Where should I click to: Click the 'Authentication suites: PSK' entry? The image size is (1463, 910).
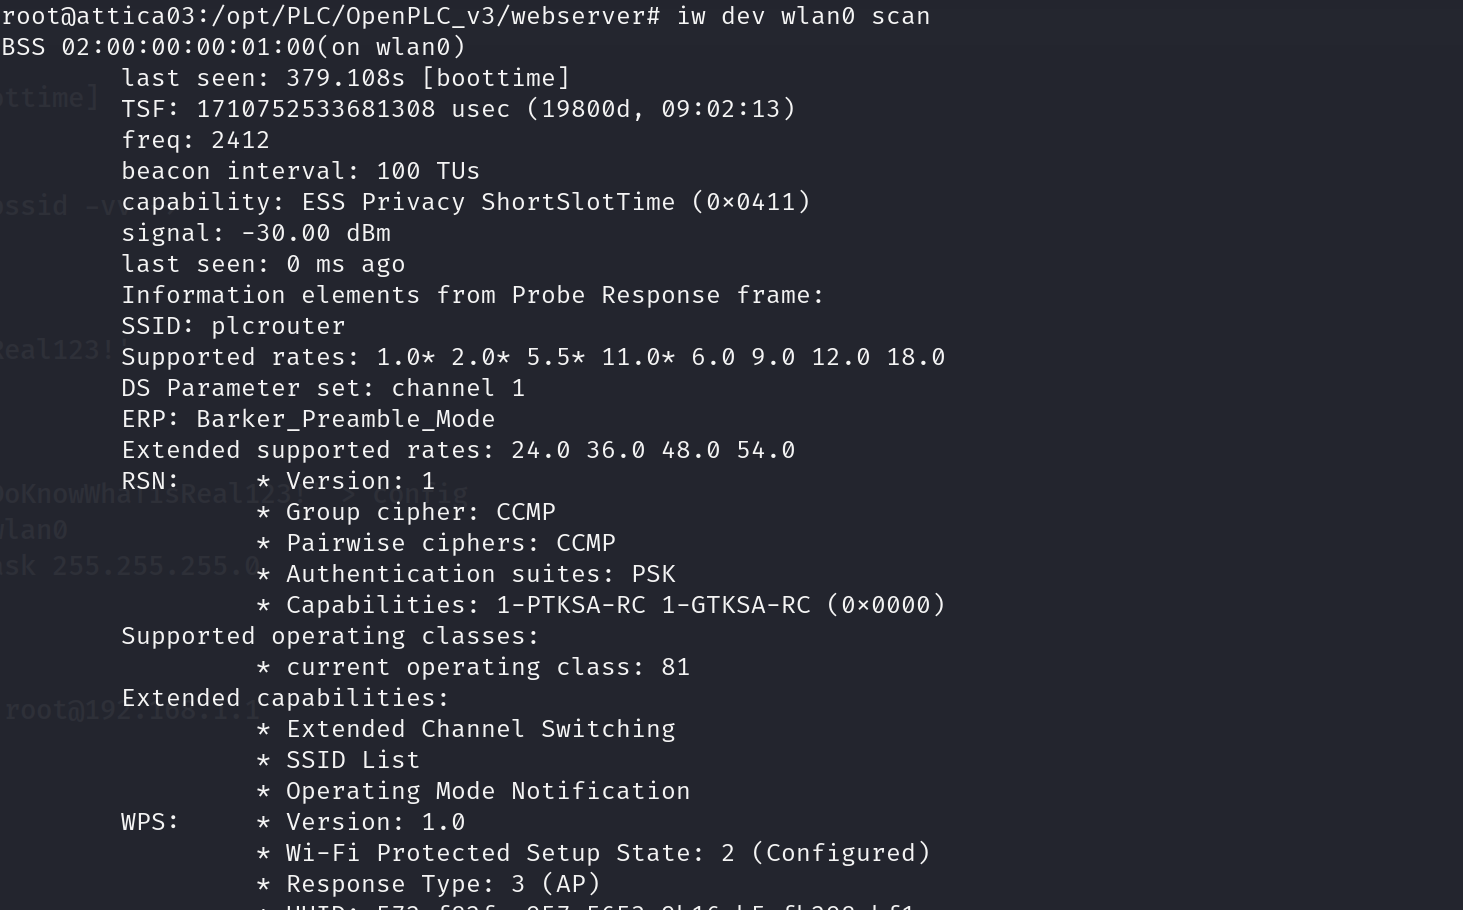pos(480,574)
